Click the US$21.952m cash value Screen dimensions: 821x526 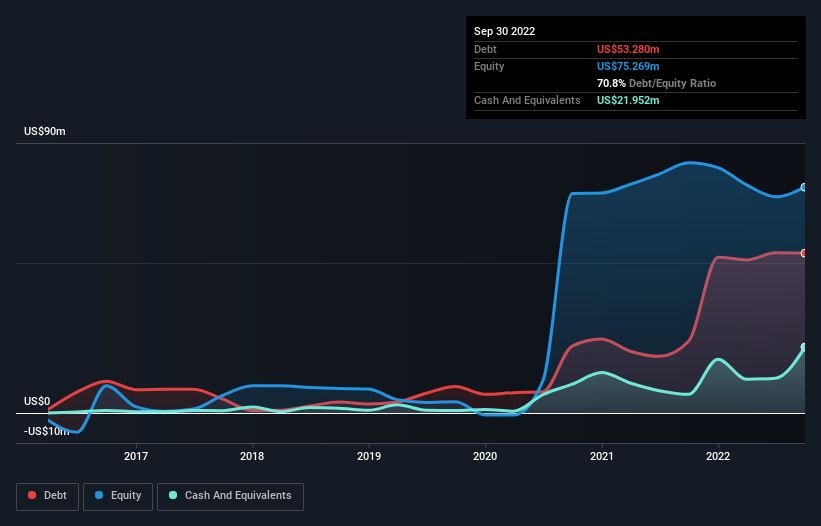[628, 100]
